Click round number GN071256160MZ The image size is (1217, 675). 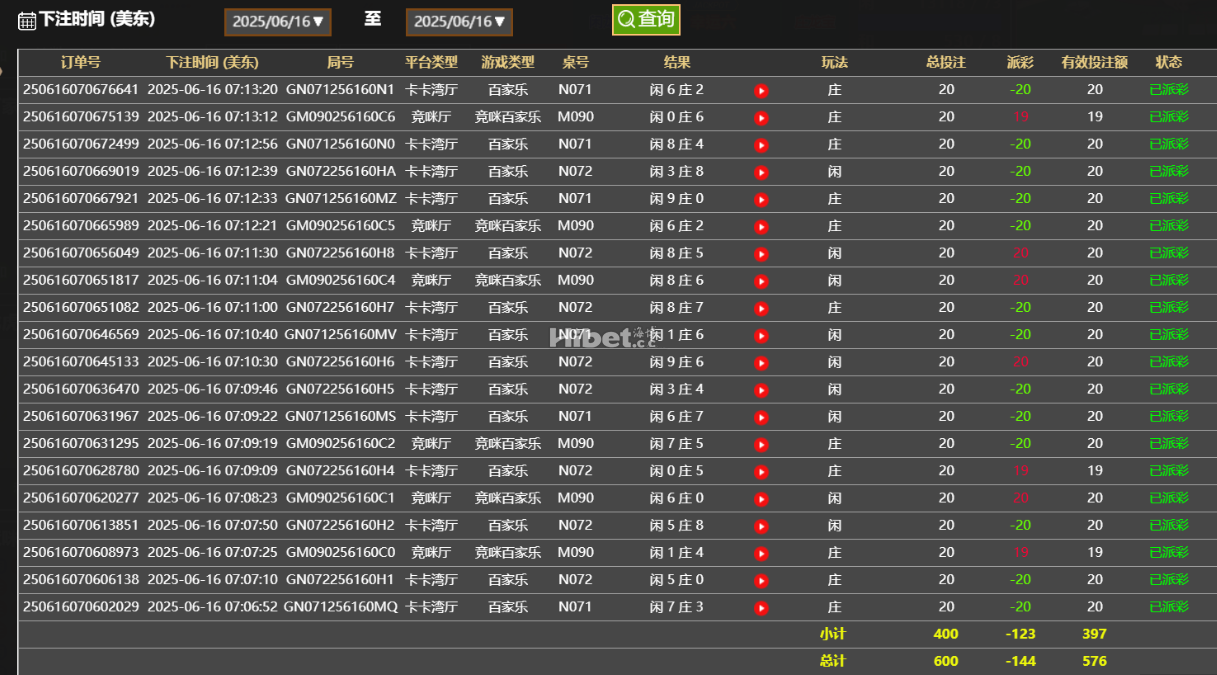coord(340,198)
